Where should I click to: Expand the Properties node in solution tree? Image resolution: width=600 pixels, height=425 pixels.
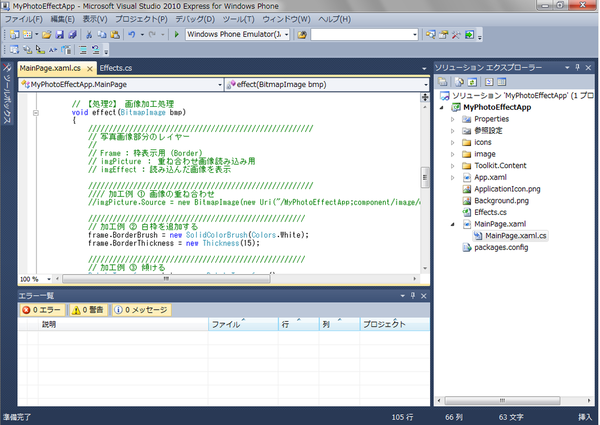pyautogui.click(x=454, y=119)
